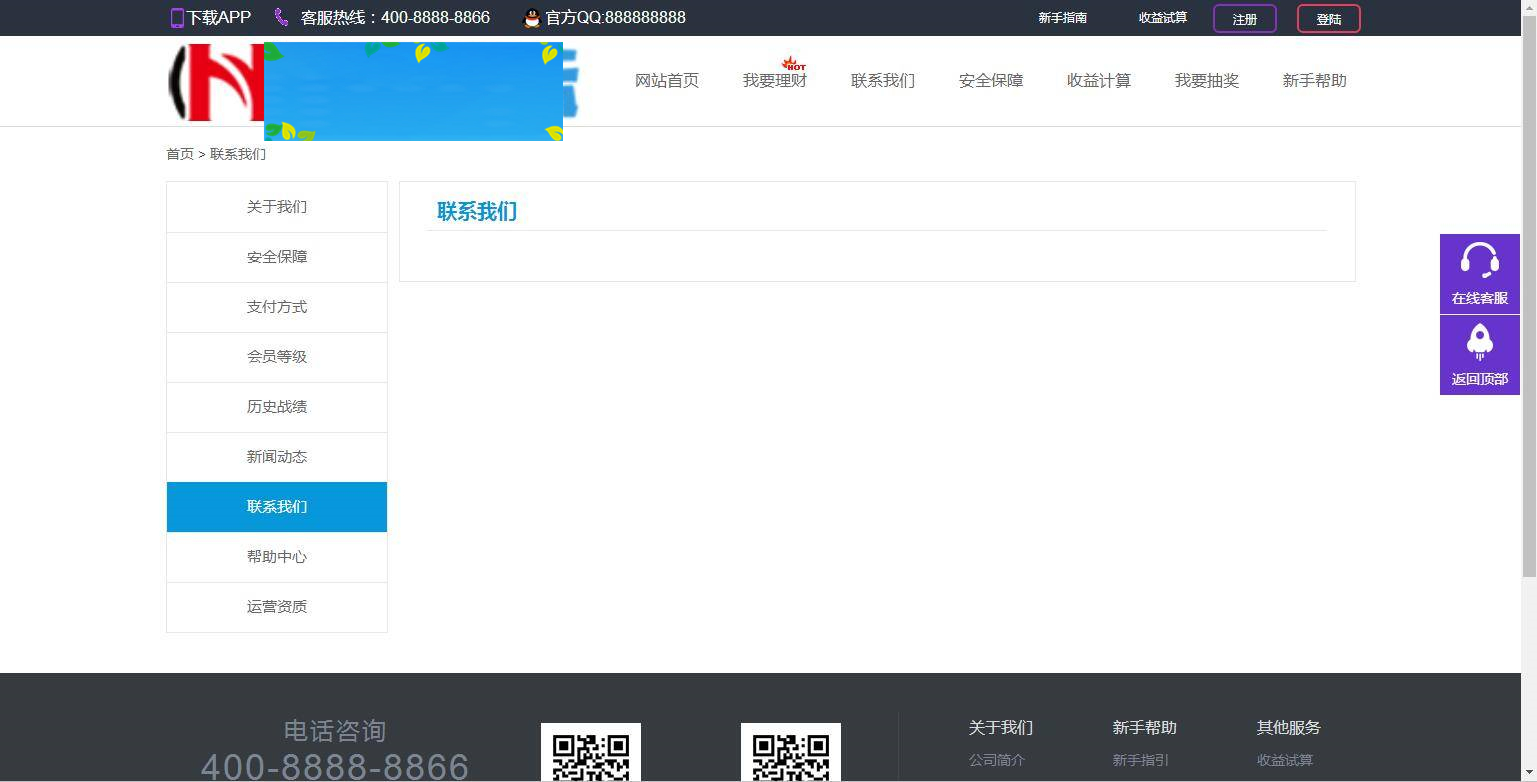This screenshot has height=782, width=1537.
Task: Navigate to 首页 via the breadcrumb link
Action: (180, 154)
